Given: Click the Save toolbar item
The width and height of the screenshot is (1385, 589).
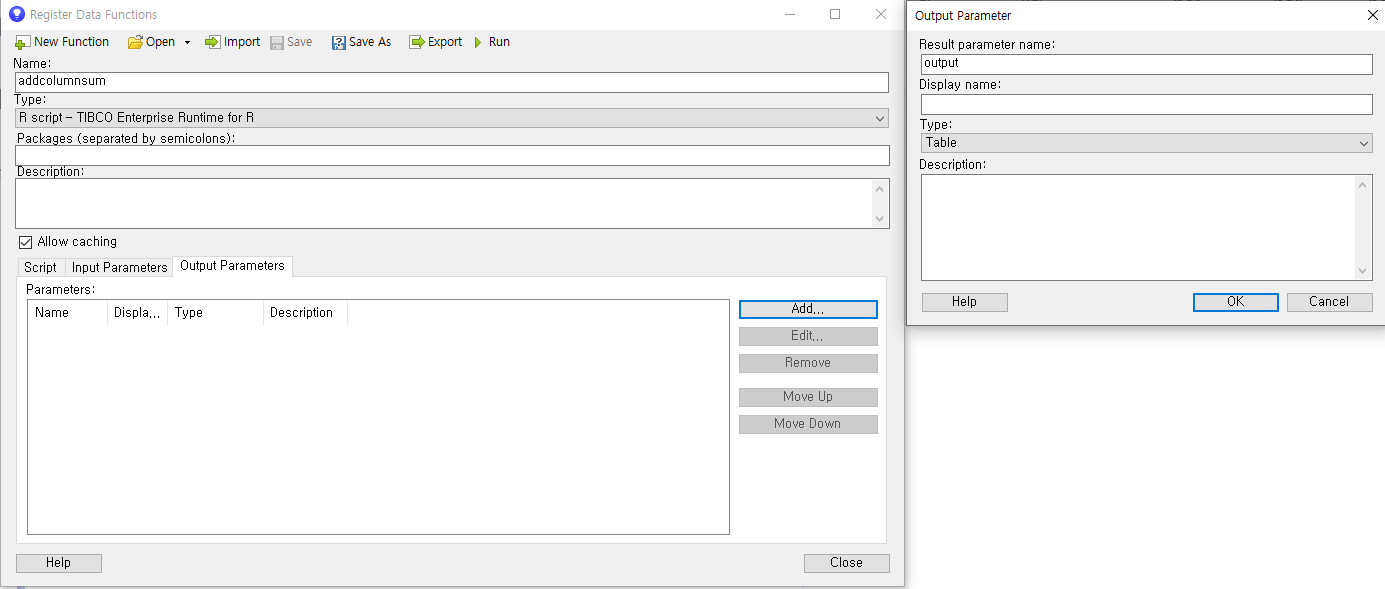Looking at the screenshot, I should click(x=291, y=42).
